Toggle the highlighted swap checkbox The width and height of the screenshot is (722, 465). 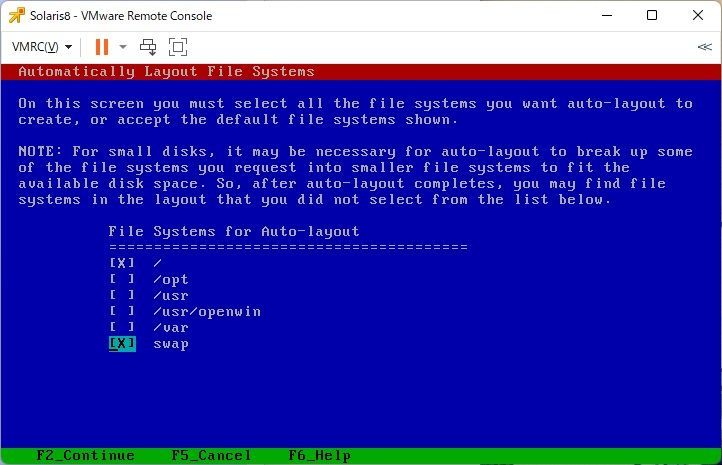point(122,343)
